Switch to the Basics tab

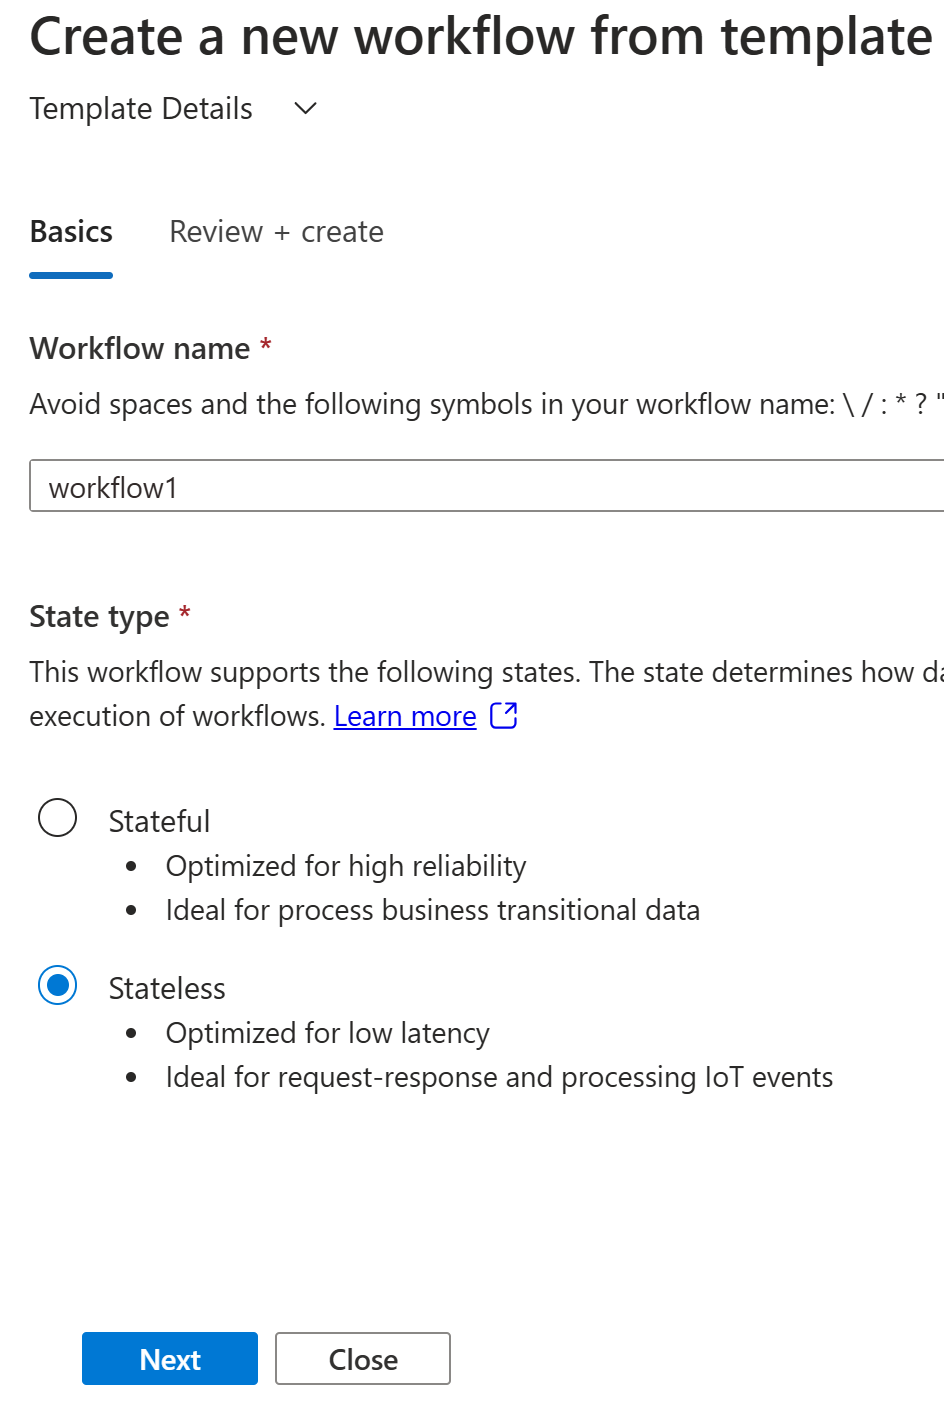71,232
